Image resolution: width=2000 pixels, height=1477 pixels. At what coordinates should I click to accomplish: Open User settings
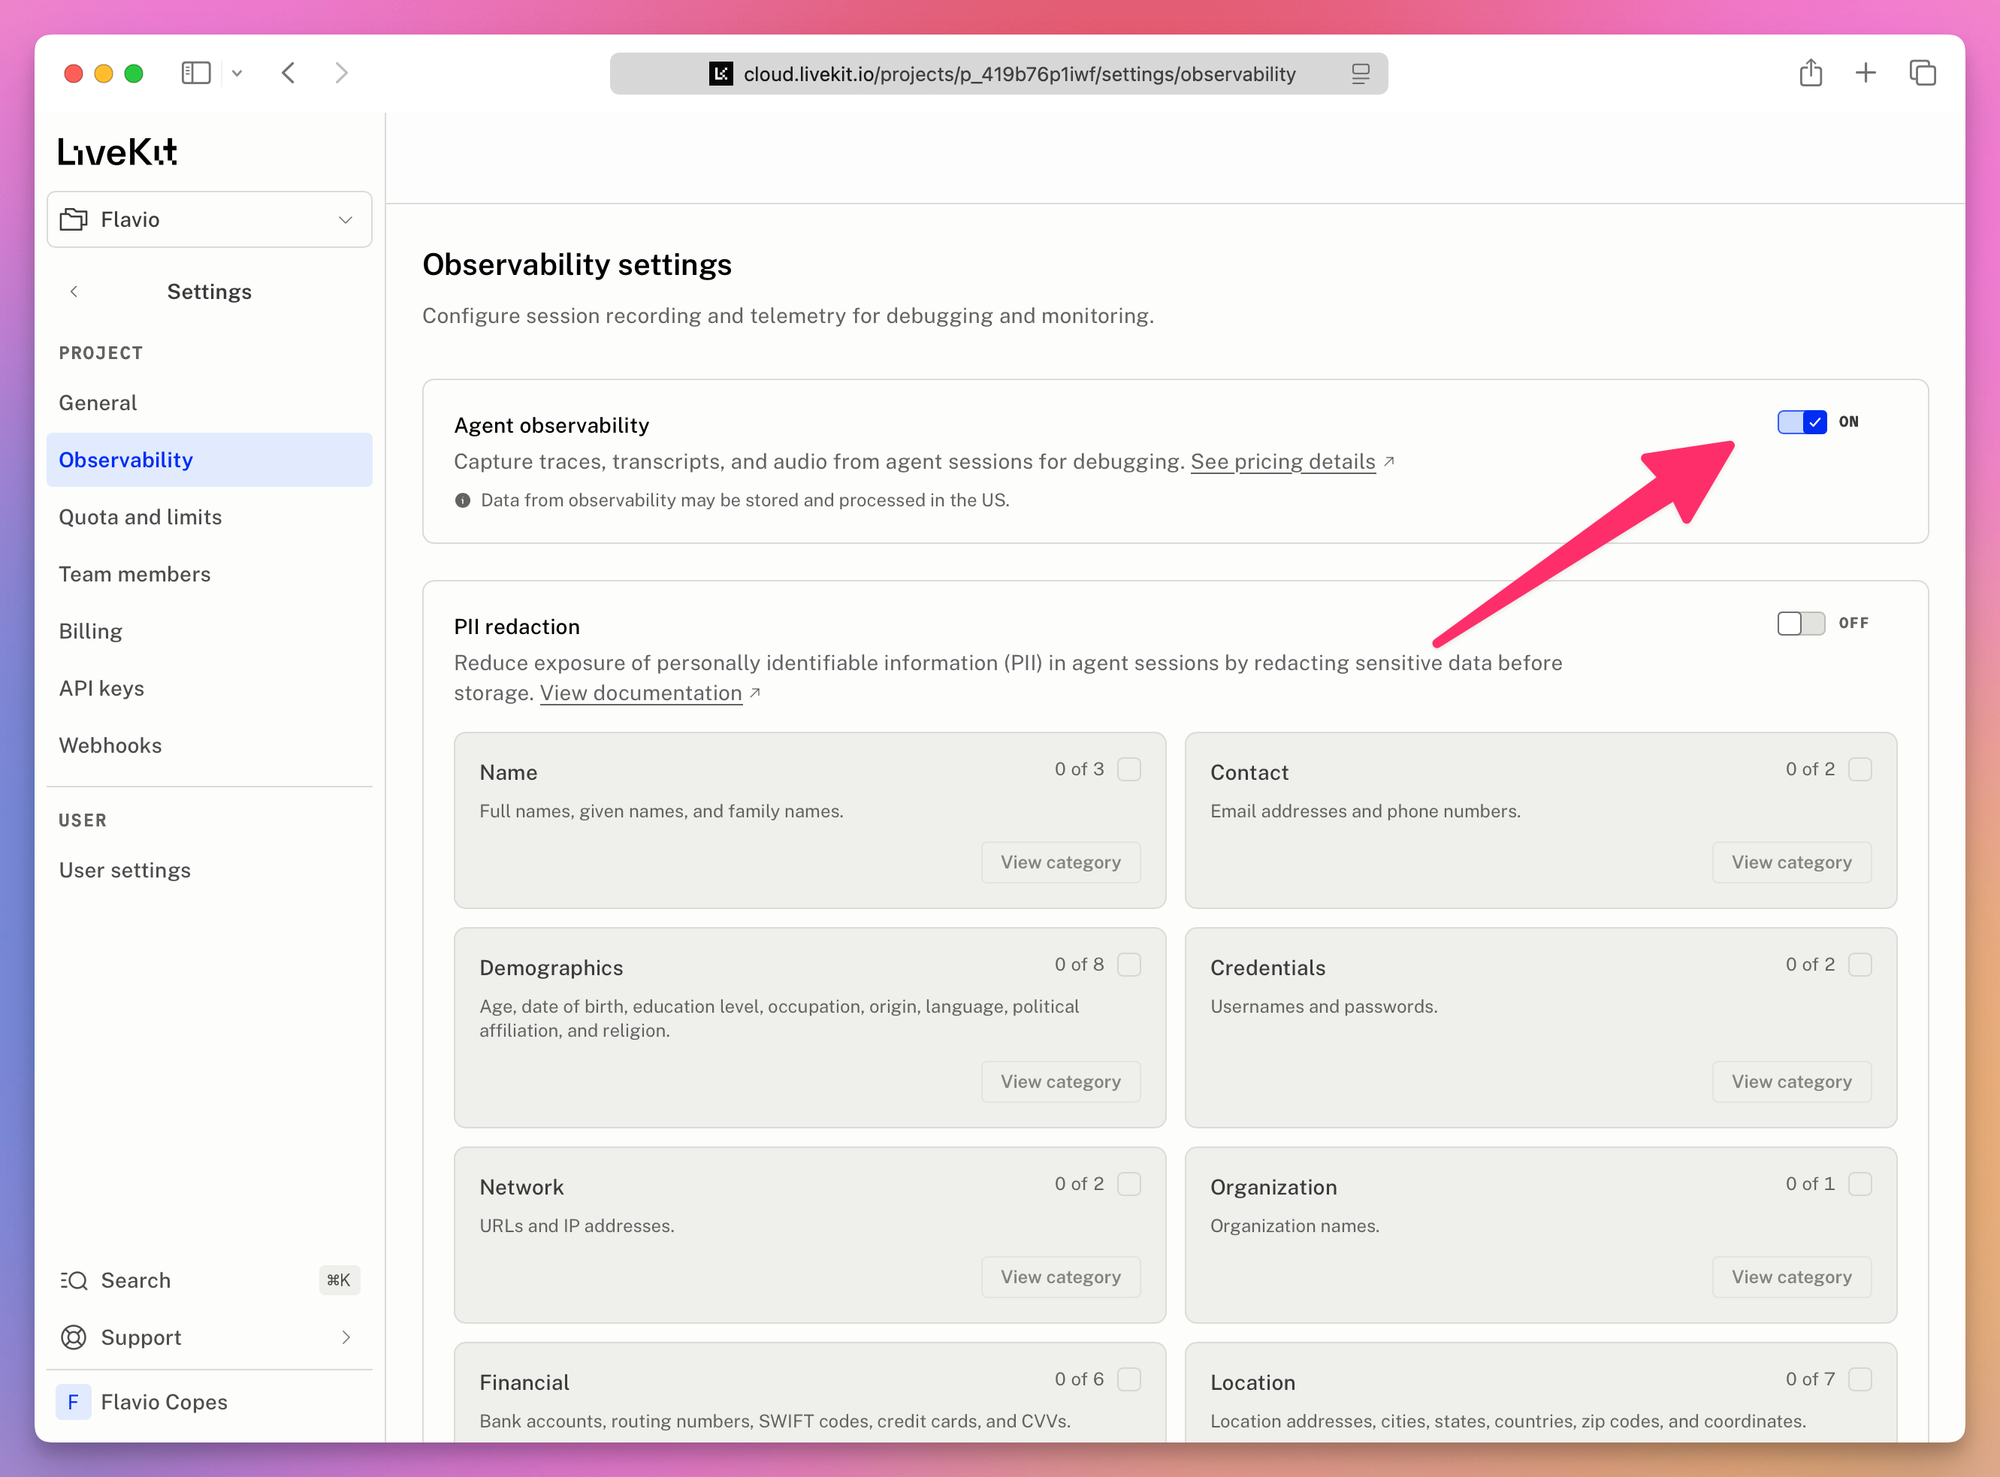[x=209, y=870]
